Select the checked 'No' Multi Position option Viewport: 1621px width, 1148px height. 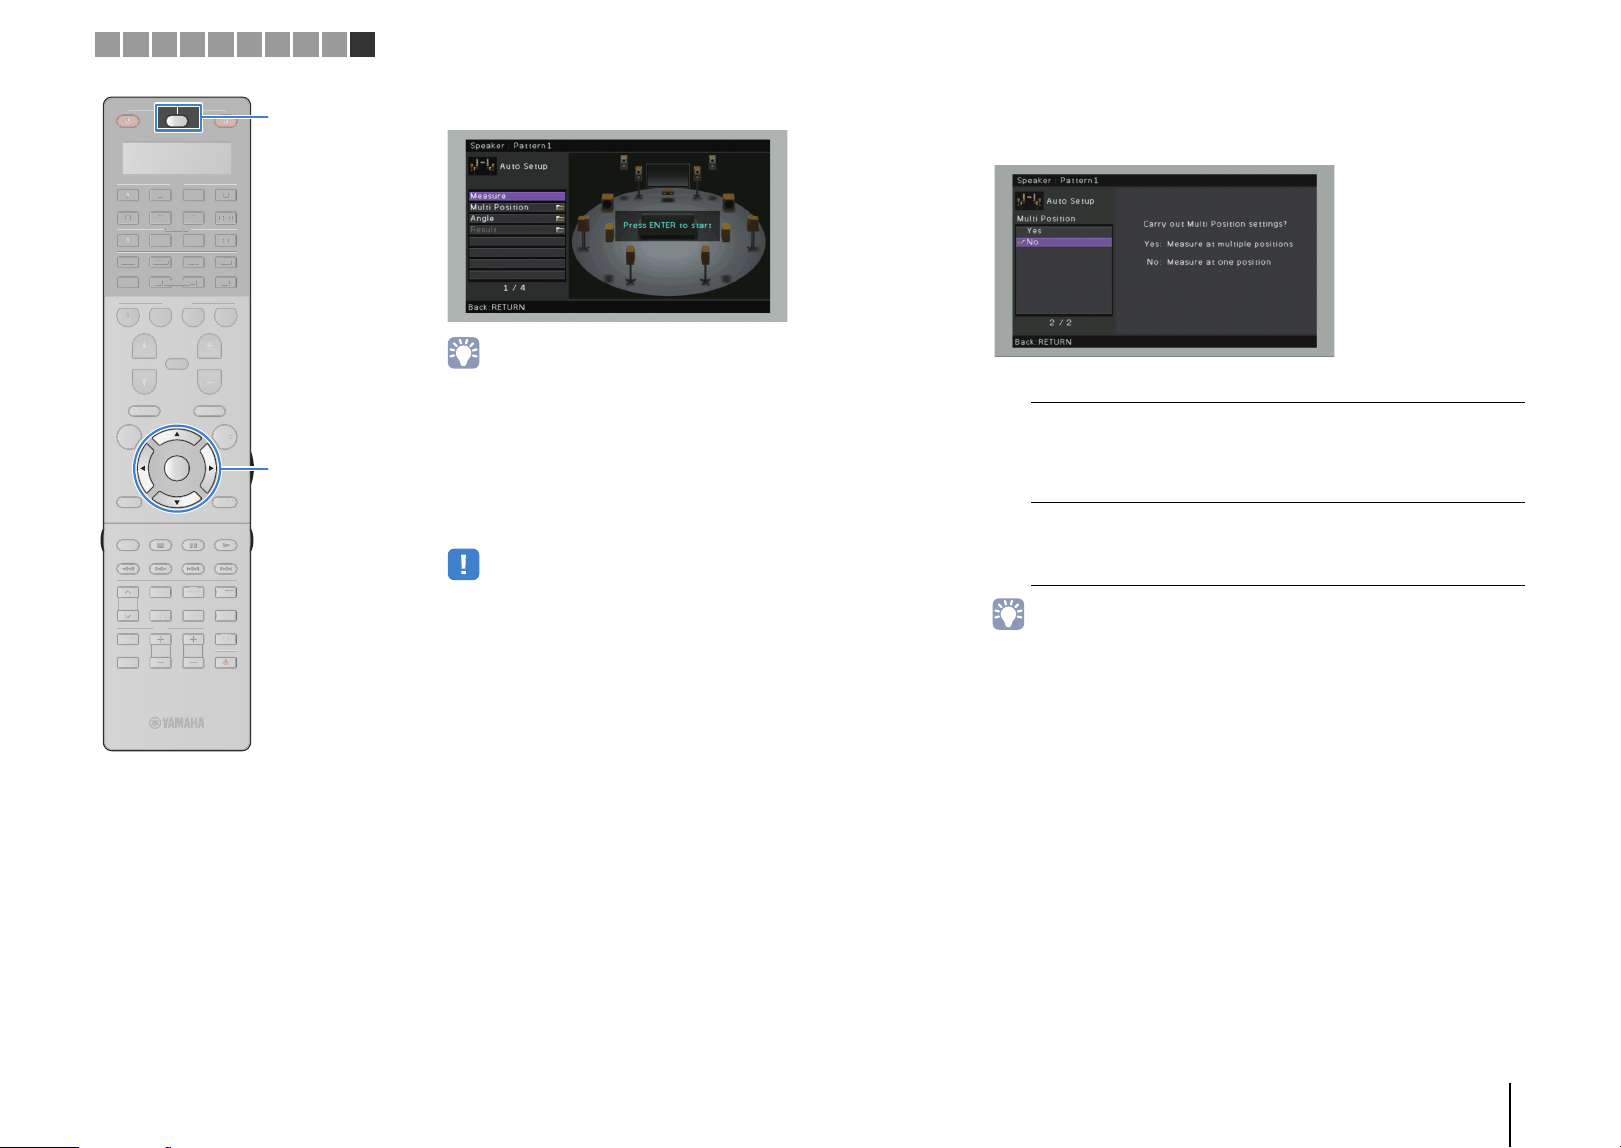[1063, 242]
